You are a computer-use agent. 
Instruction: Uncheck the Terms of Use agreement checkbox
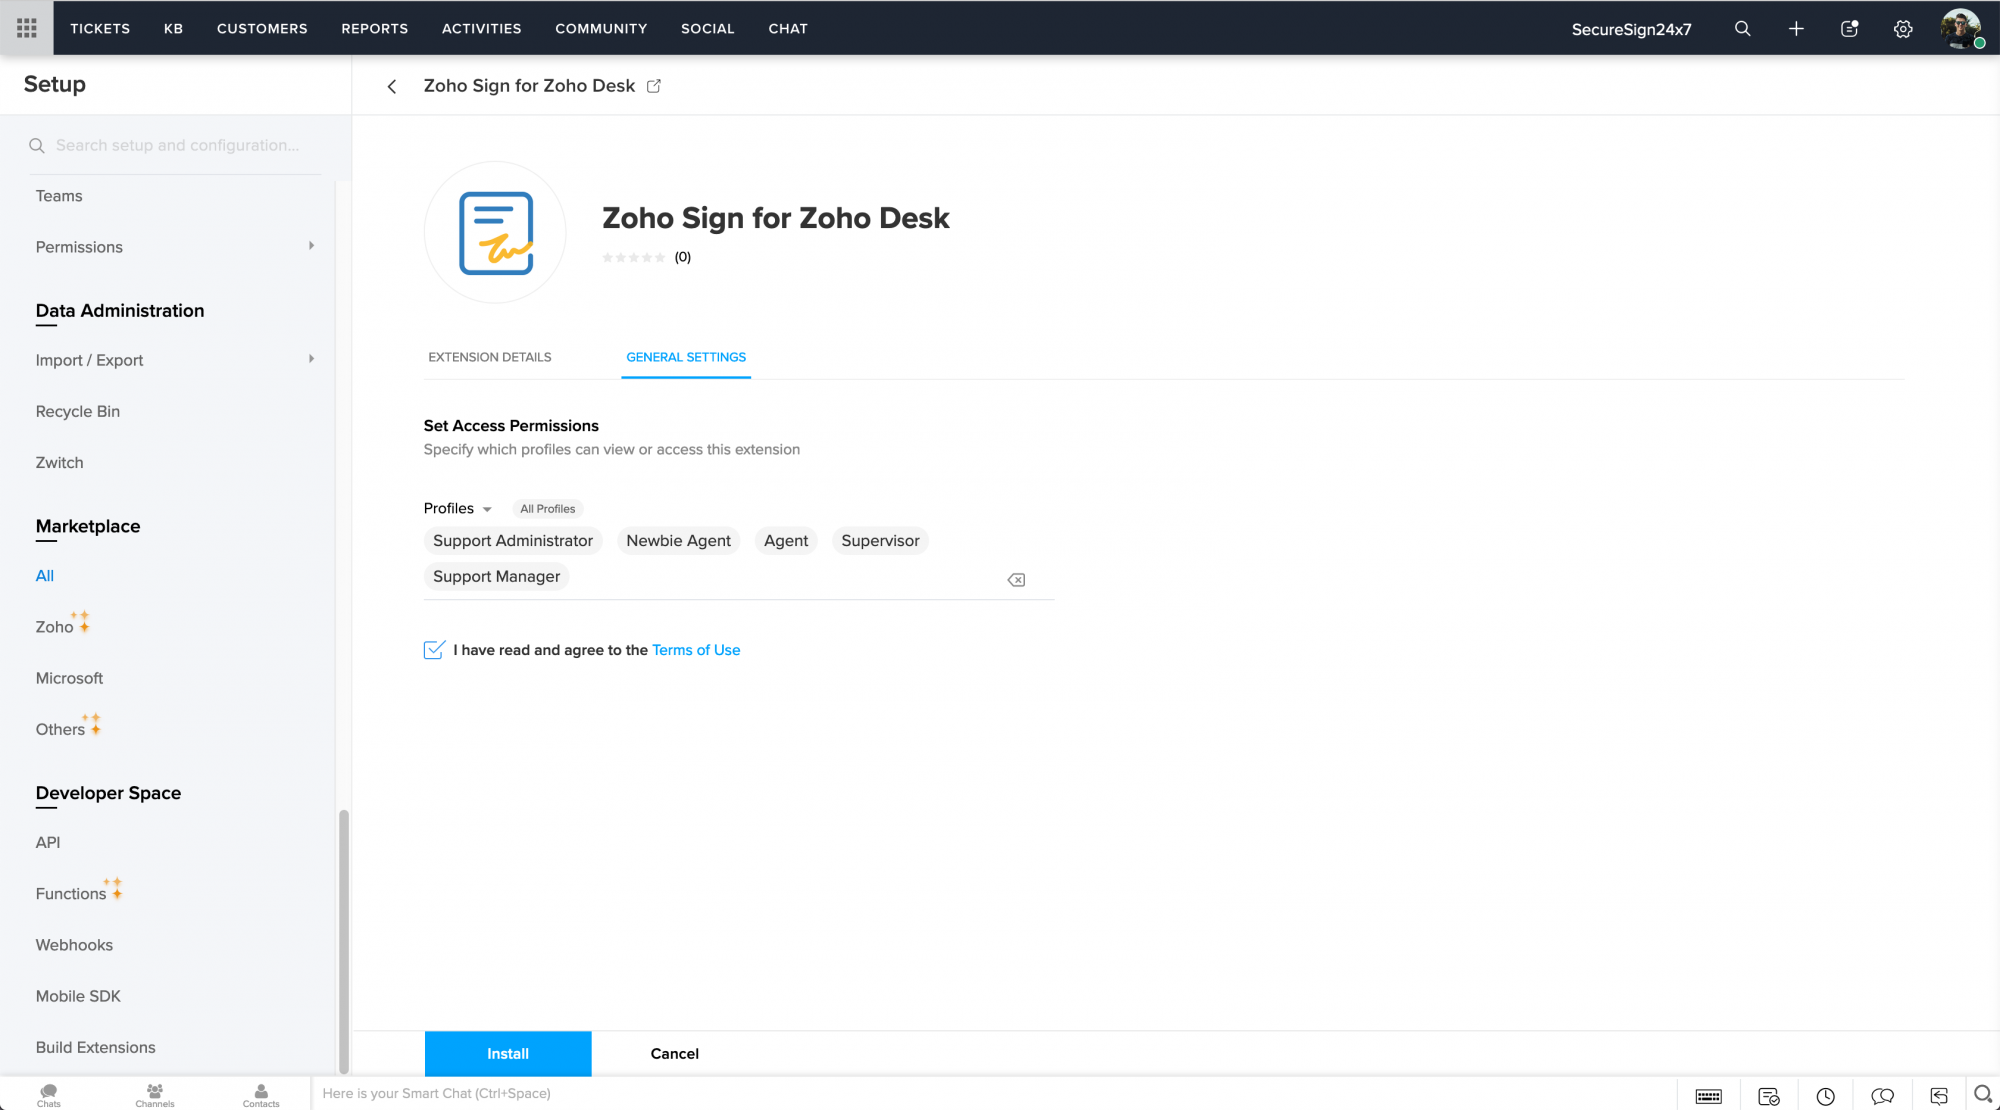434,650
